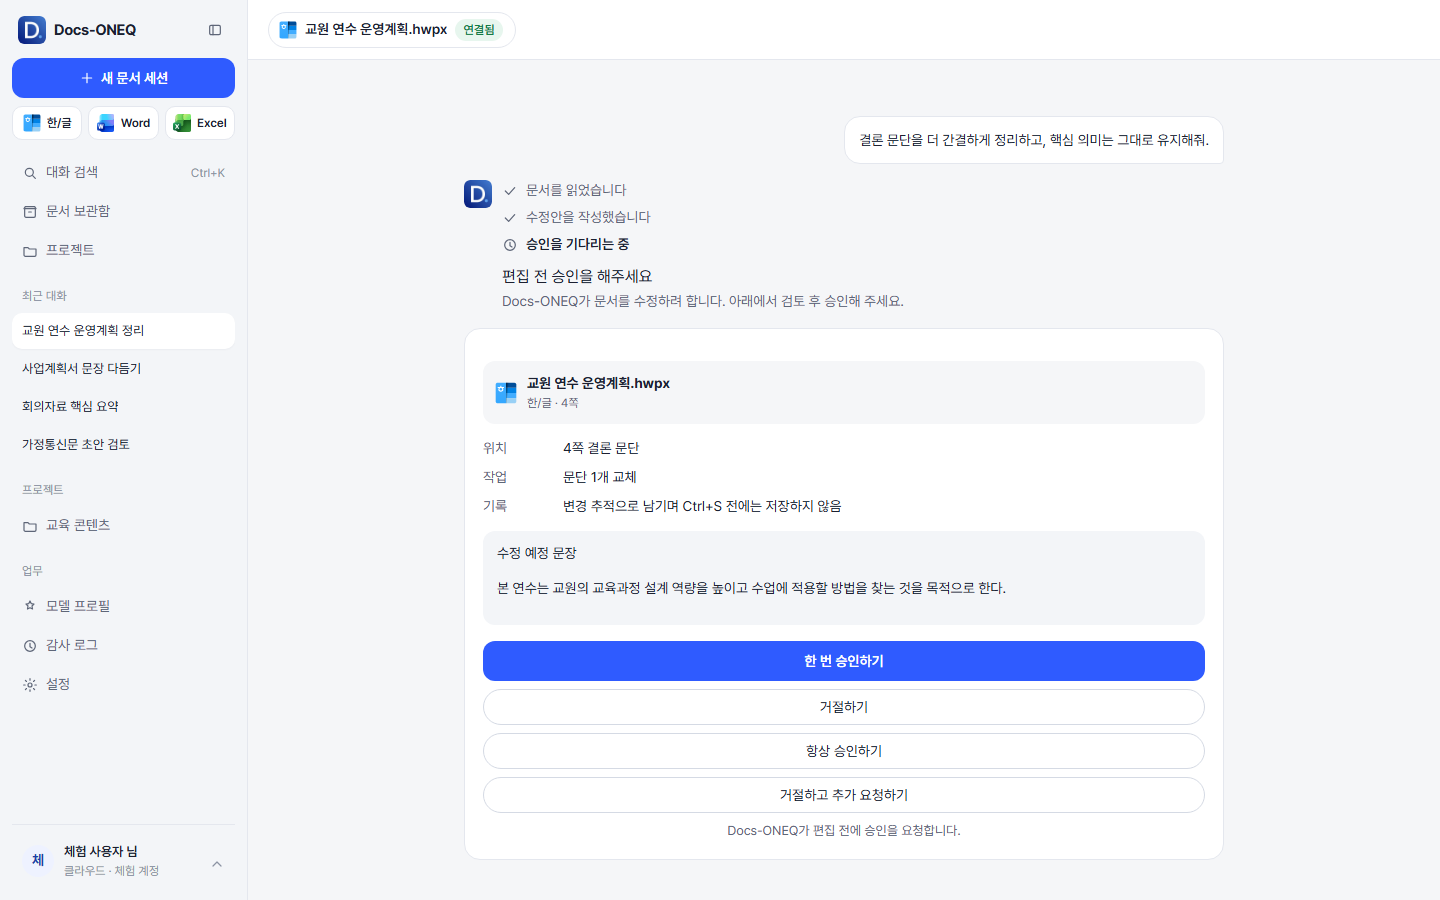Open 감사 로그

(123, 645)
